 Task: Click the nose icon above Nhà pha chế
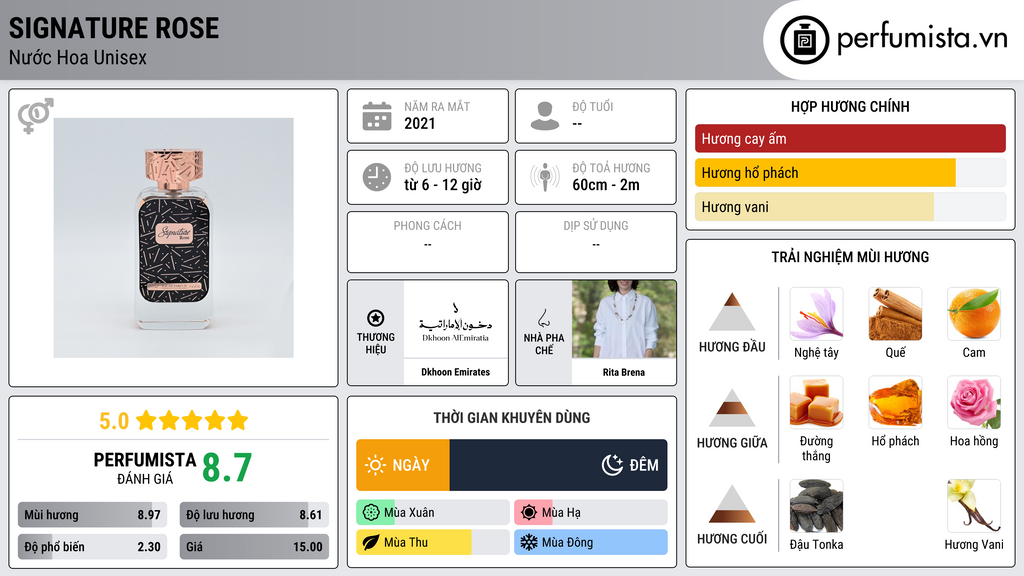pyautogui.click(x=543, y=318)
